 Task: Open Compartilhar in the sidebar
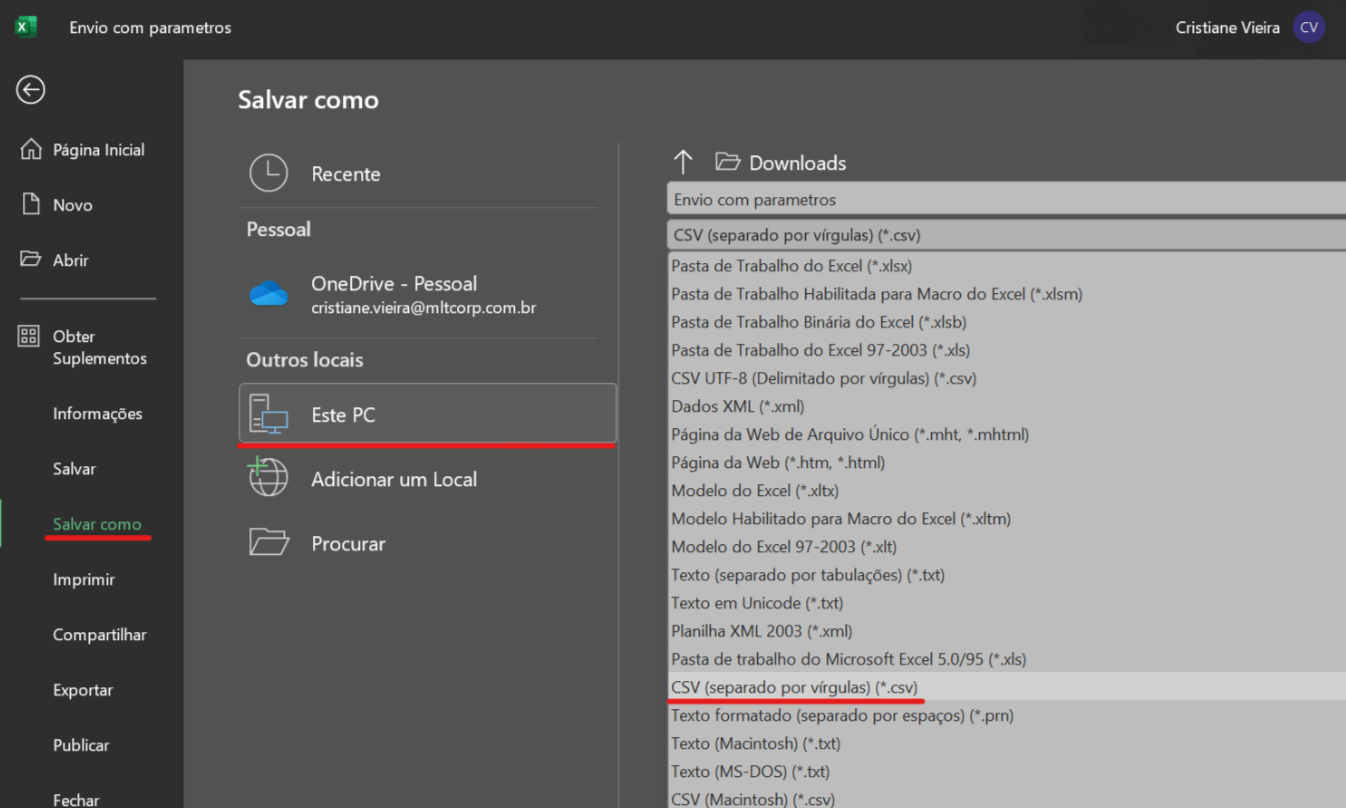point(99,635)
